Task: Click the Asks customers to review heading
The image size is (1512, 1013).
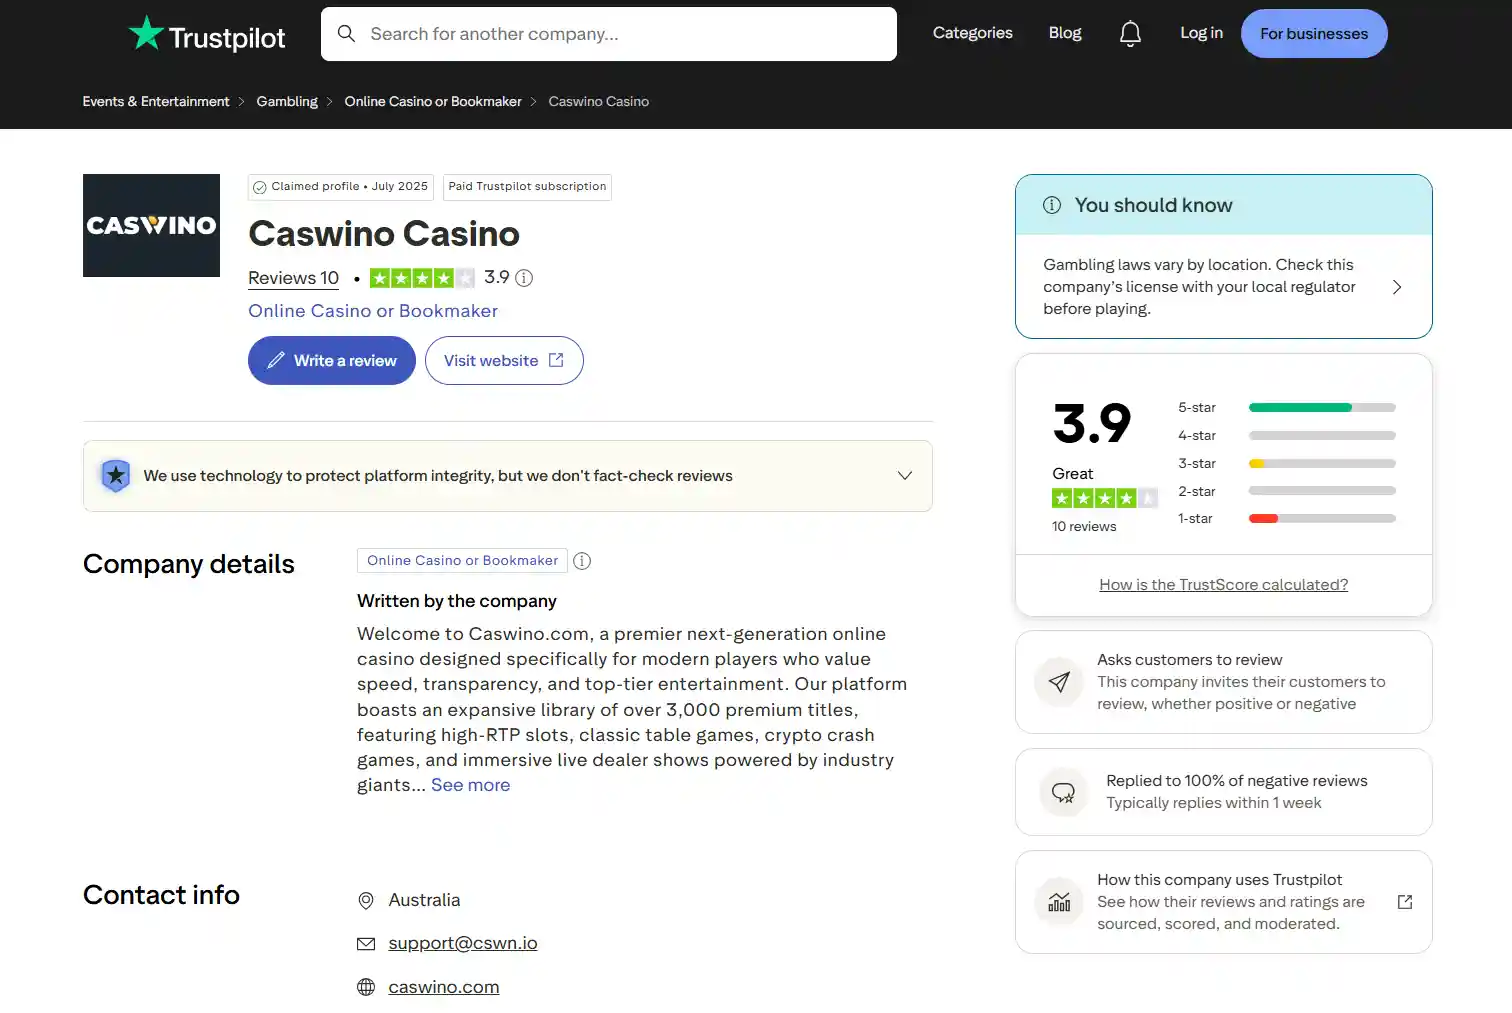Action: (x=1189, y=660)
